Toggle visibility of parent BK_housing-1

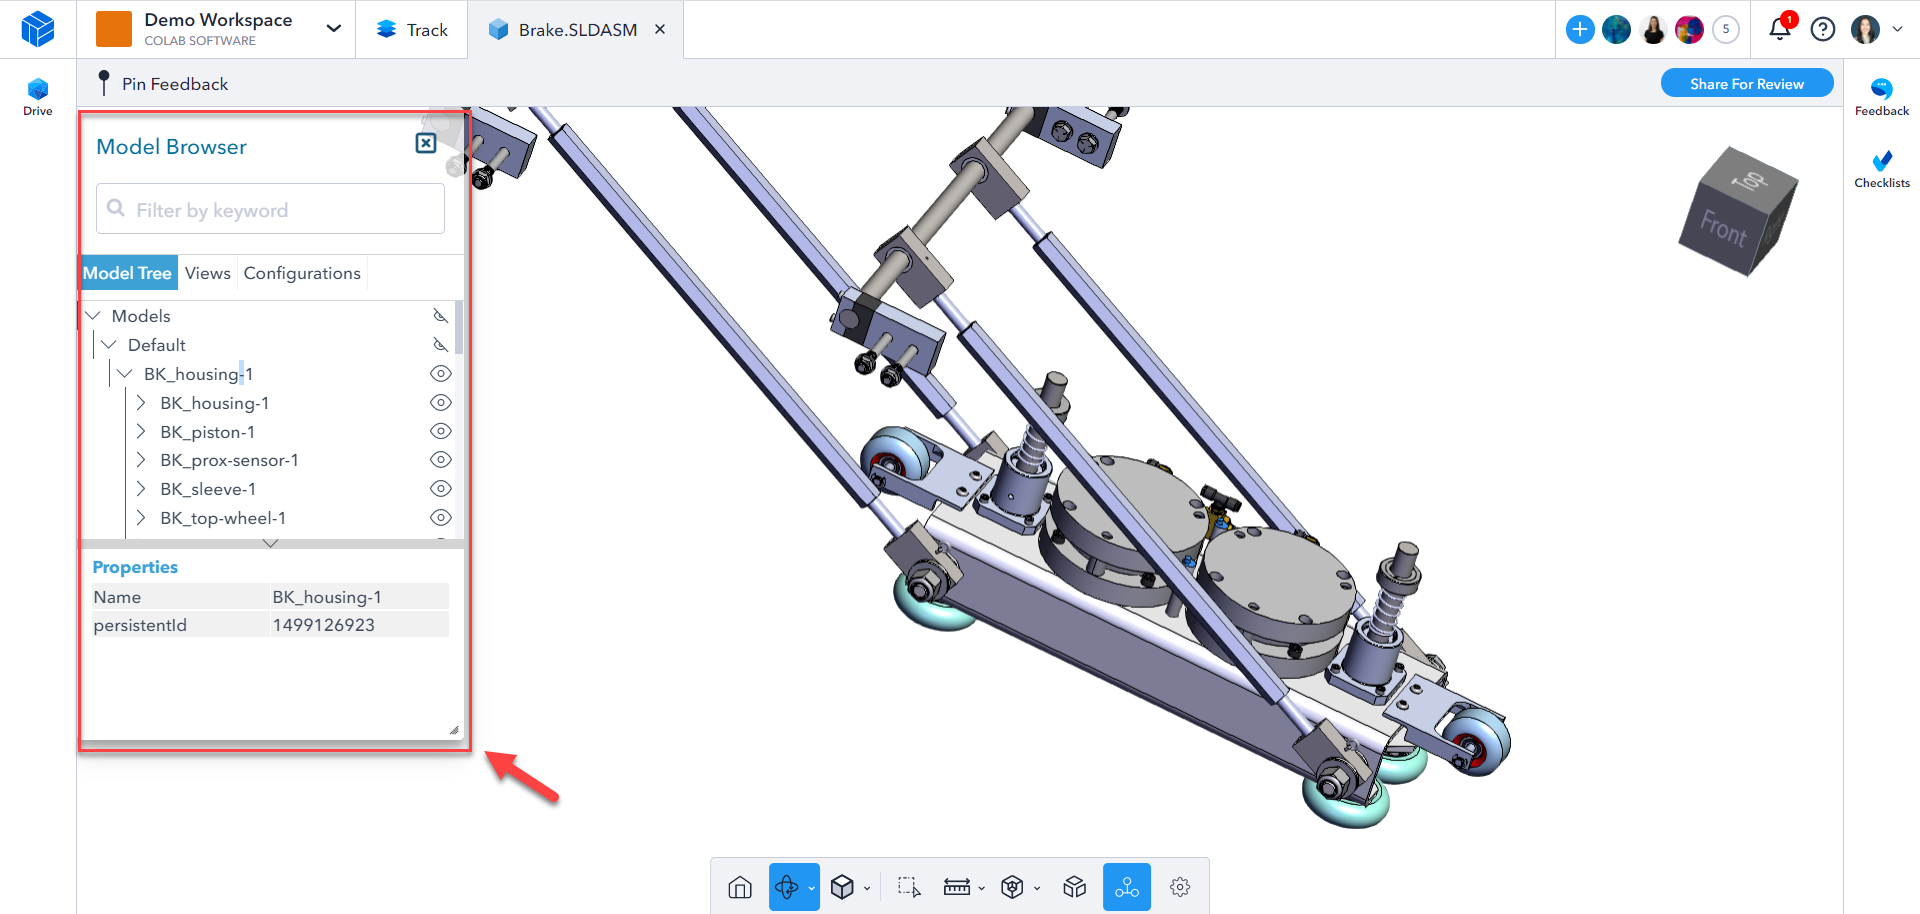441,373
